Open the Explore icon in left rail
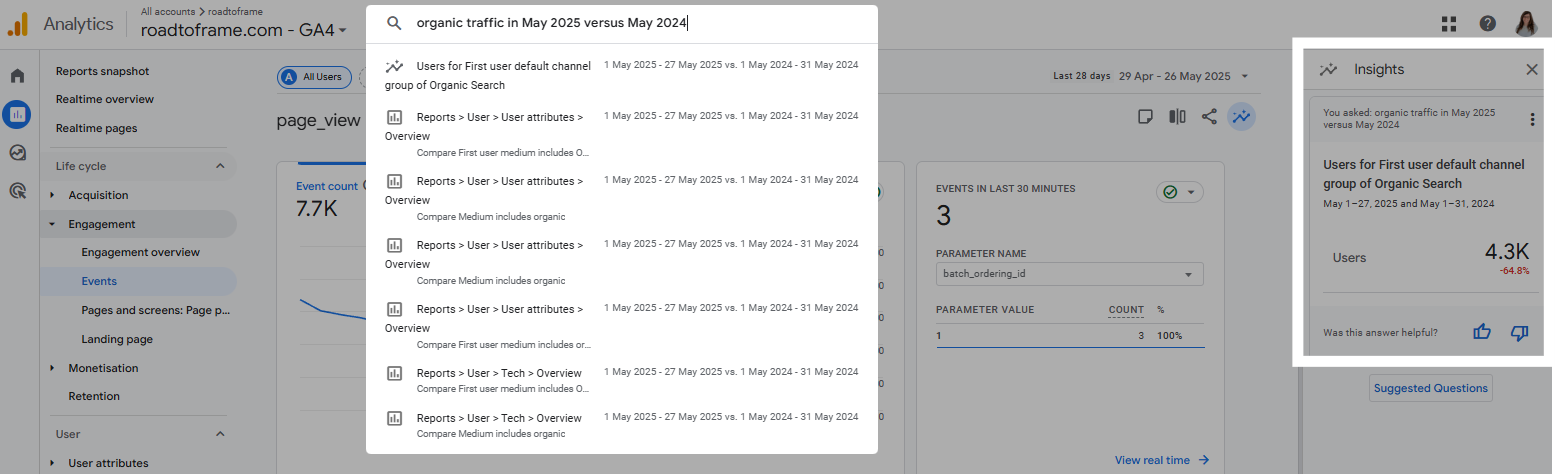Screen dimensions: 1555x474 17,152
